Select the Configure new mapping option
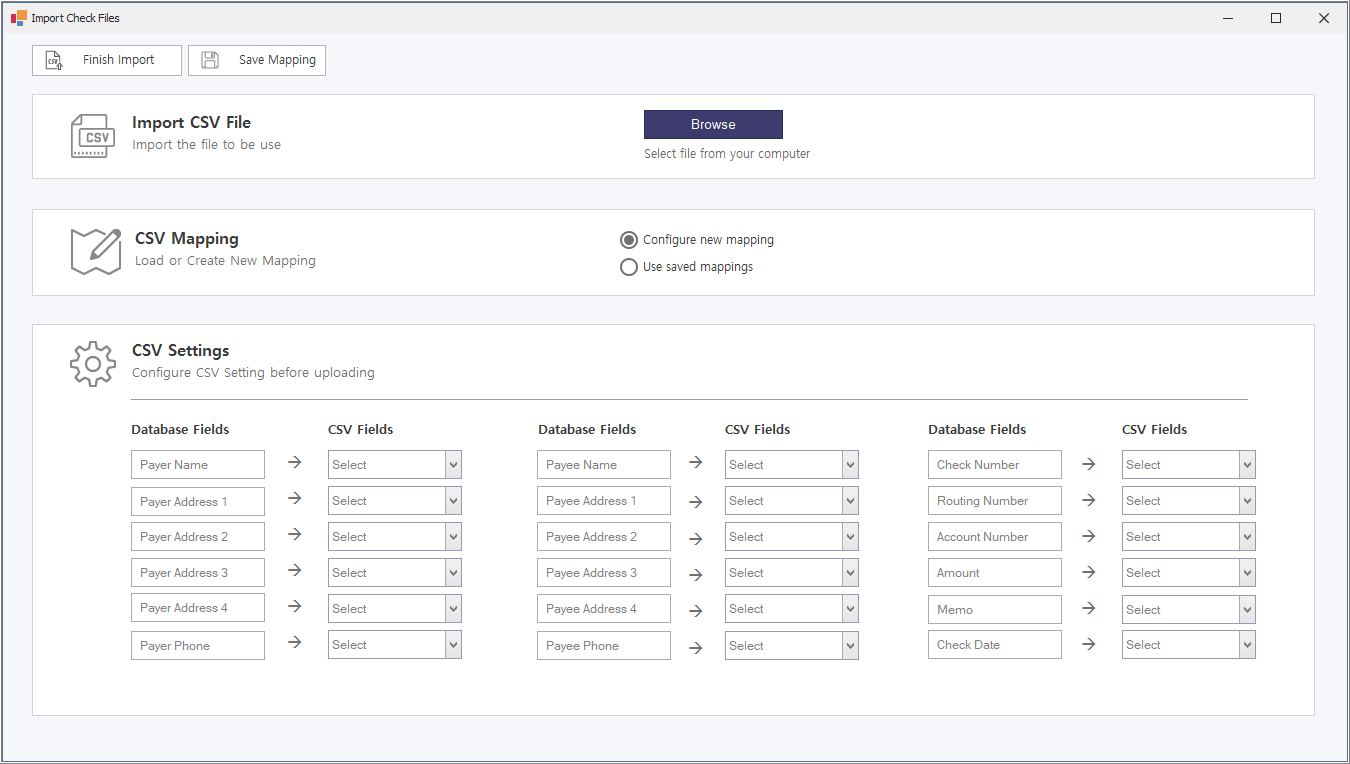1350x764 pixels. (629, 240)
